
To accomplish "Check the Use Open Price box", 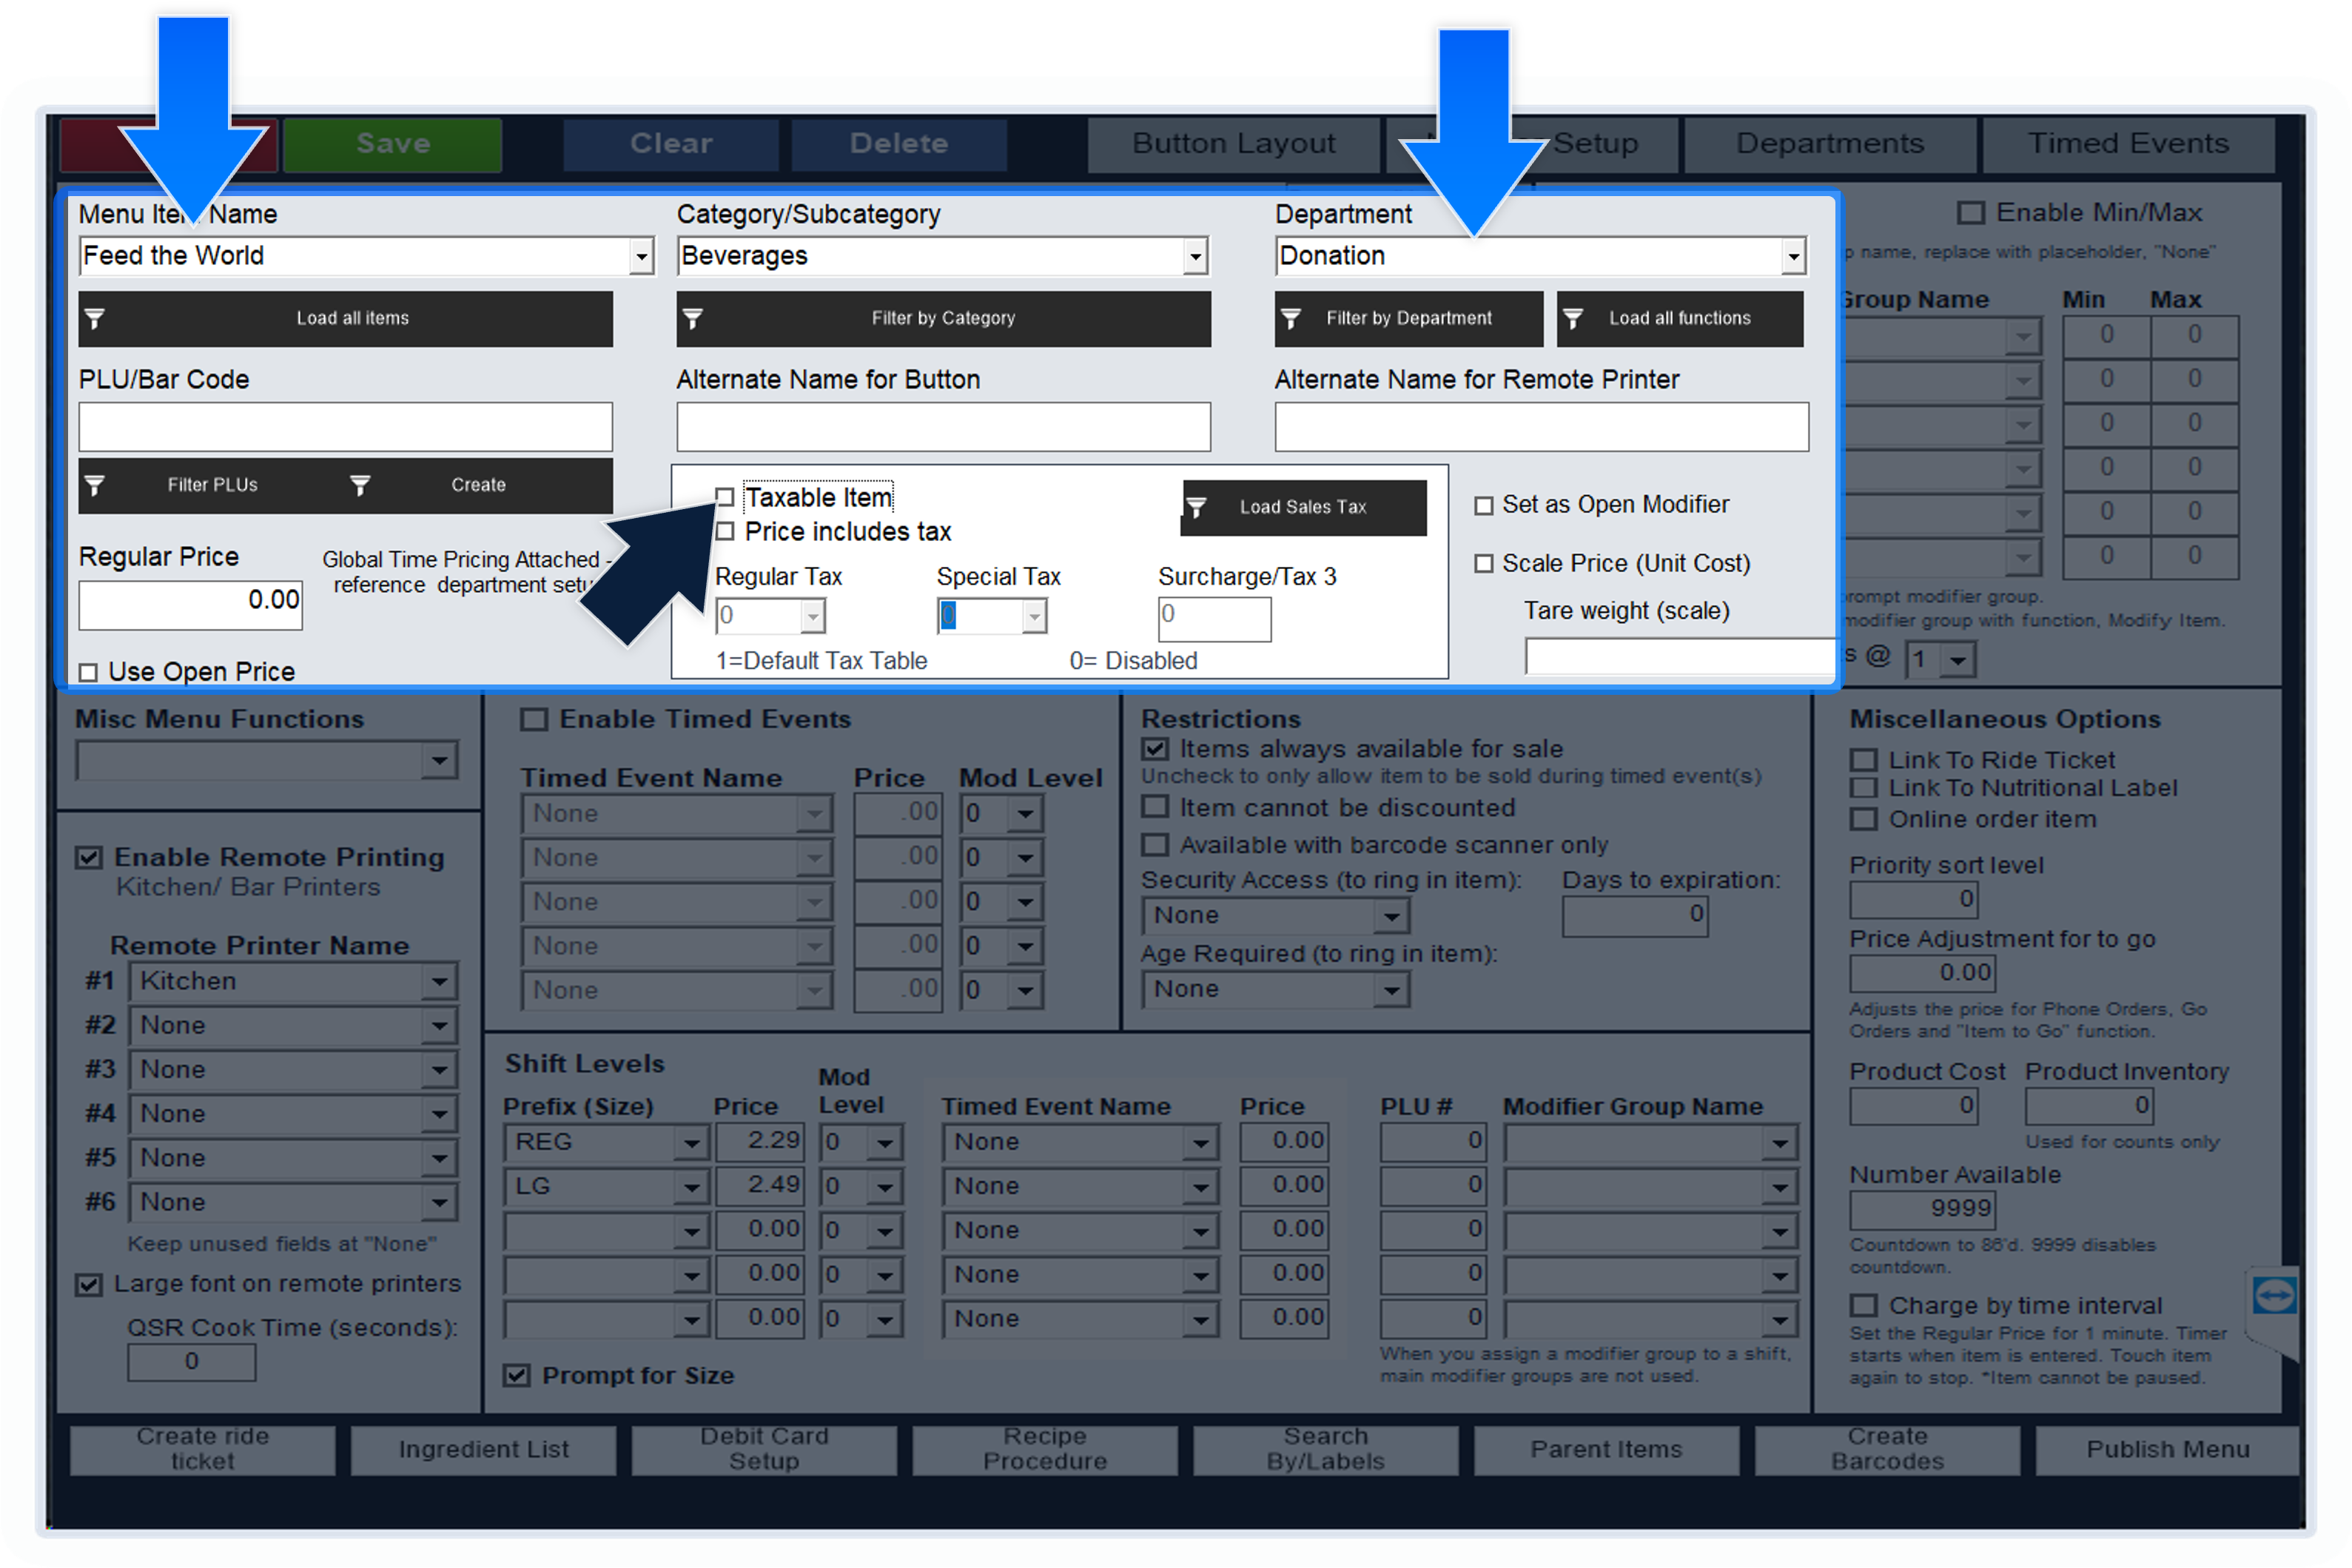I will (88, 672).
